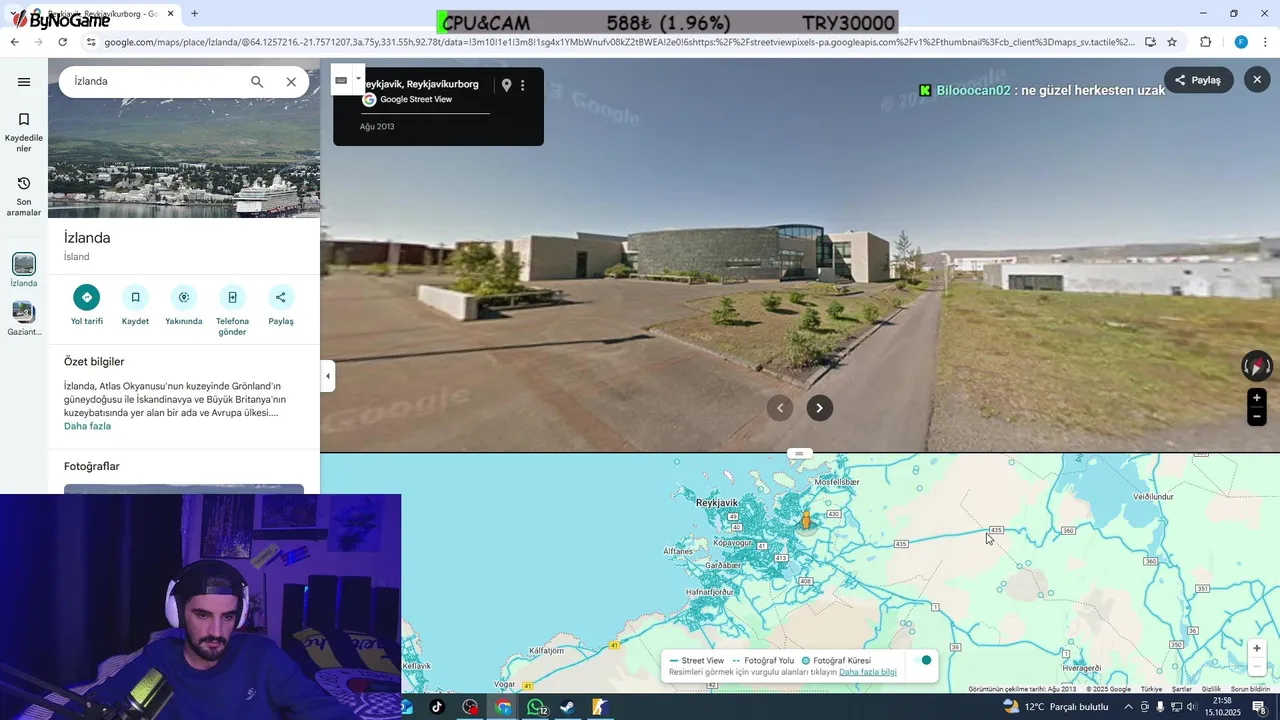Expand the keyboard icon dropdown arrow

point(358,78)
